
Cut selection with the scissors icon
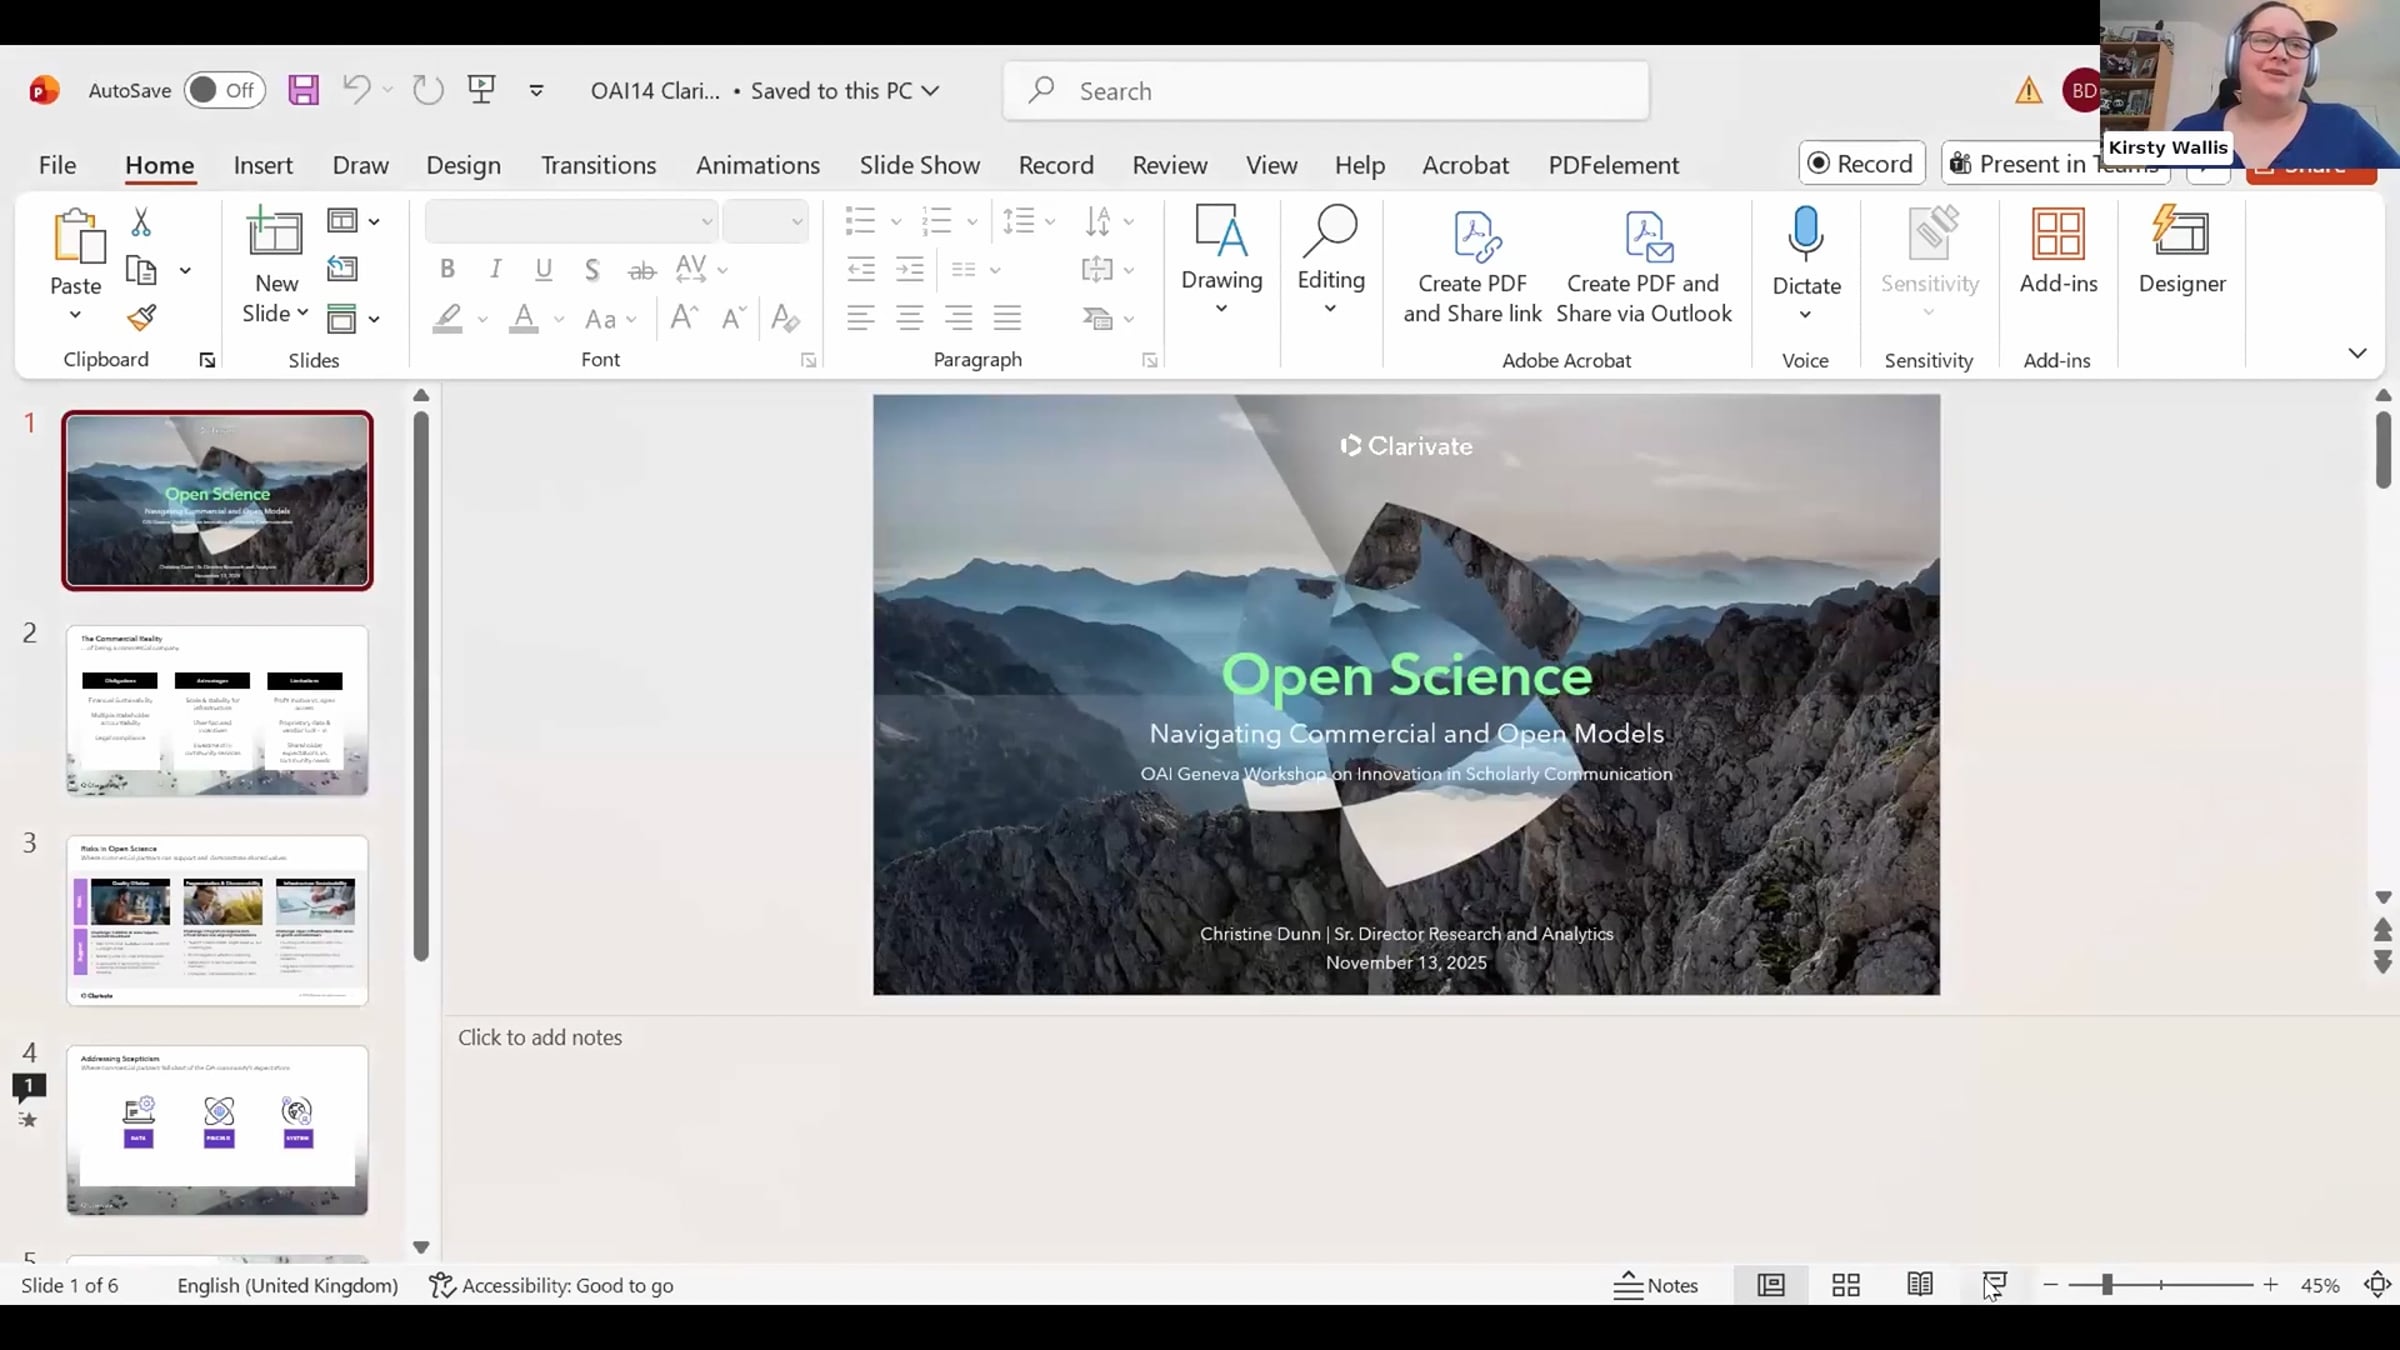(141, 222)
